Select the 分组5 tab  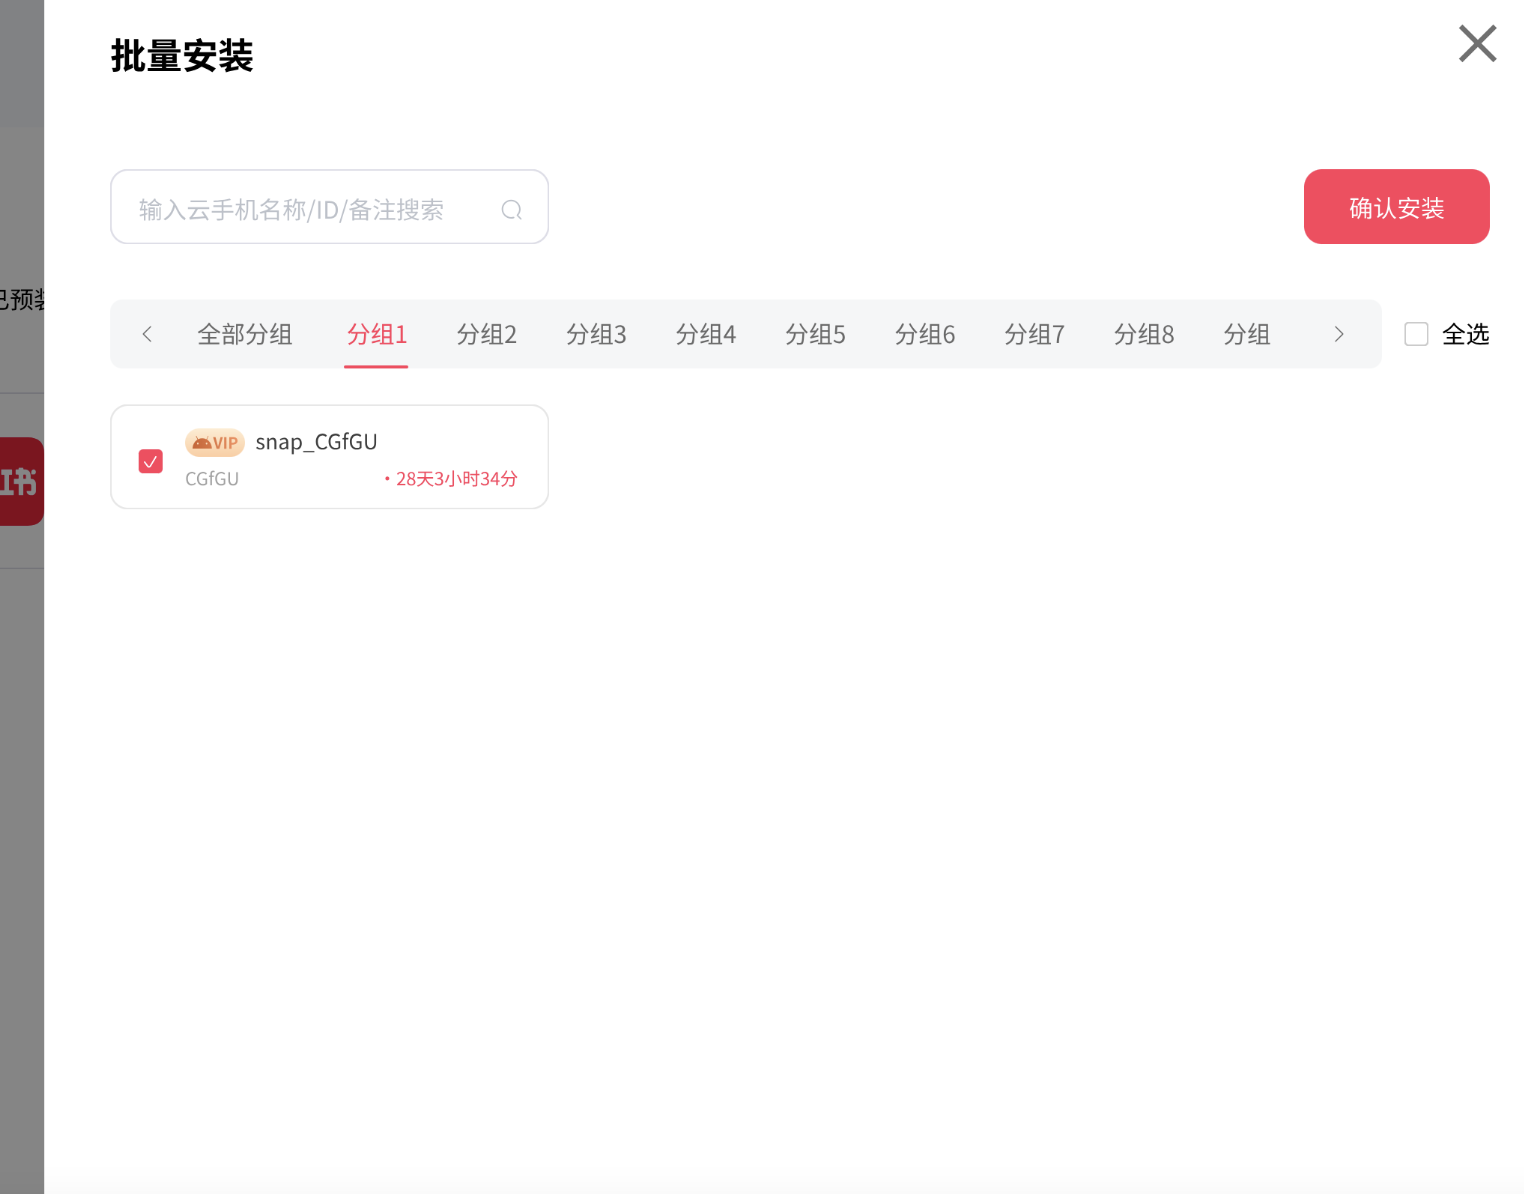(x=815, y=334)
